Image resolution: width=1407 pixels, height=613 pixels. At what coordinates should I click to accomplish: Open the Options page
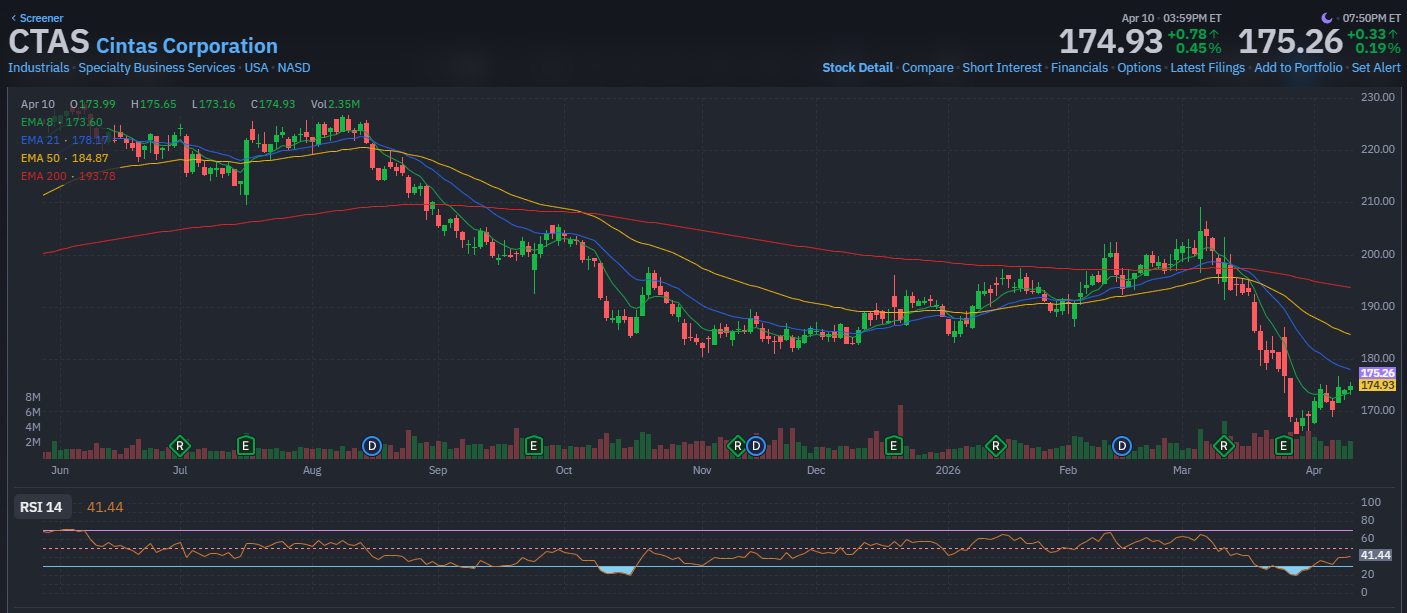point(1139,68)
